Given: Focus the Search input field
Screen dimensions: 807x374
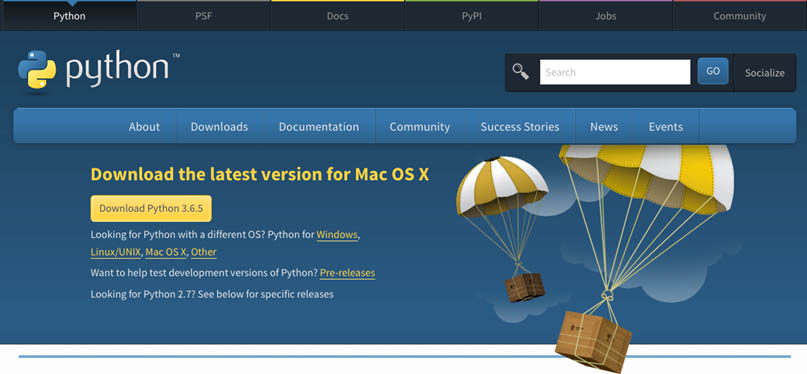Looking at the screenshot, I should [615, 72].
